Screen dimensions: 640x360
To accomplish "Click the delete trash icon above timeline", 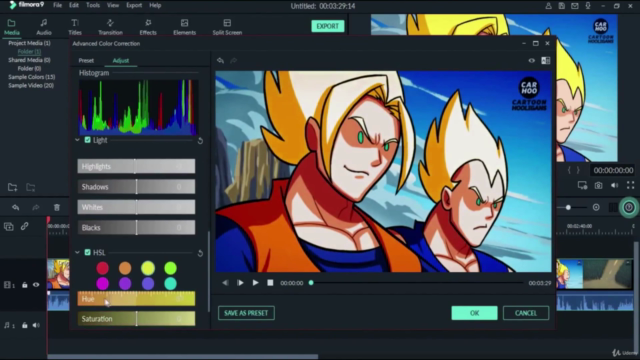I will click(x=57, y=207).
